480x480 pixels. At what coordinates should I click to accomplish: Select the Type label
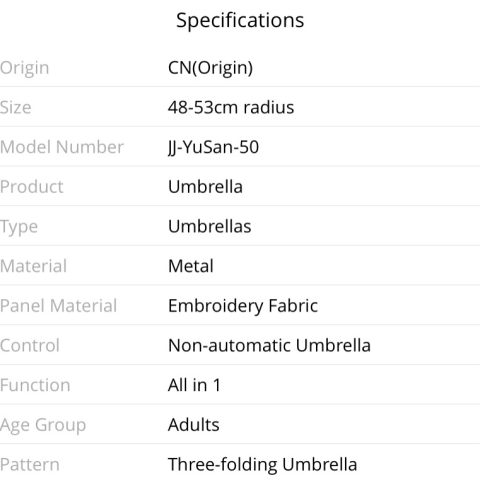click(x=19, y=228)
